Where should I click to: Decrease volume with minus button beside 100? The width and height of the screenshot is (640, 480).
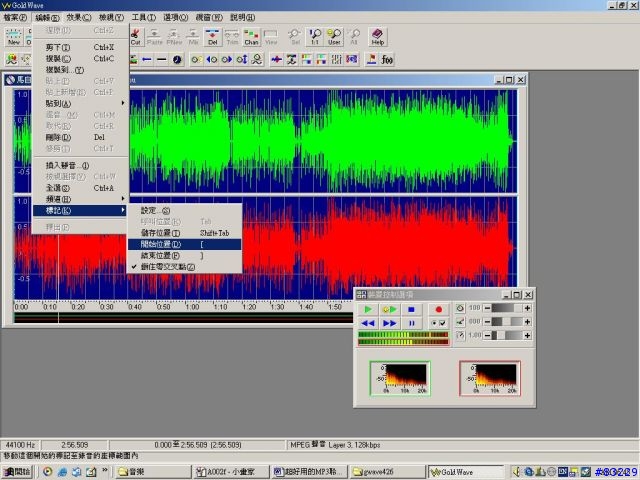(487, 308)
